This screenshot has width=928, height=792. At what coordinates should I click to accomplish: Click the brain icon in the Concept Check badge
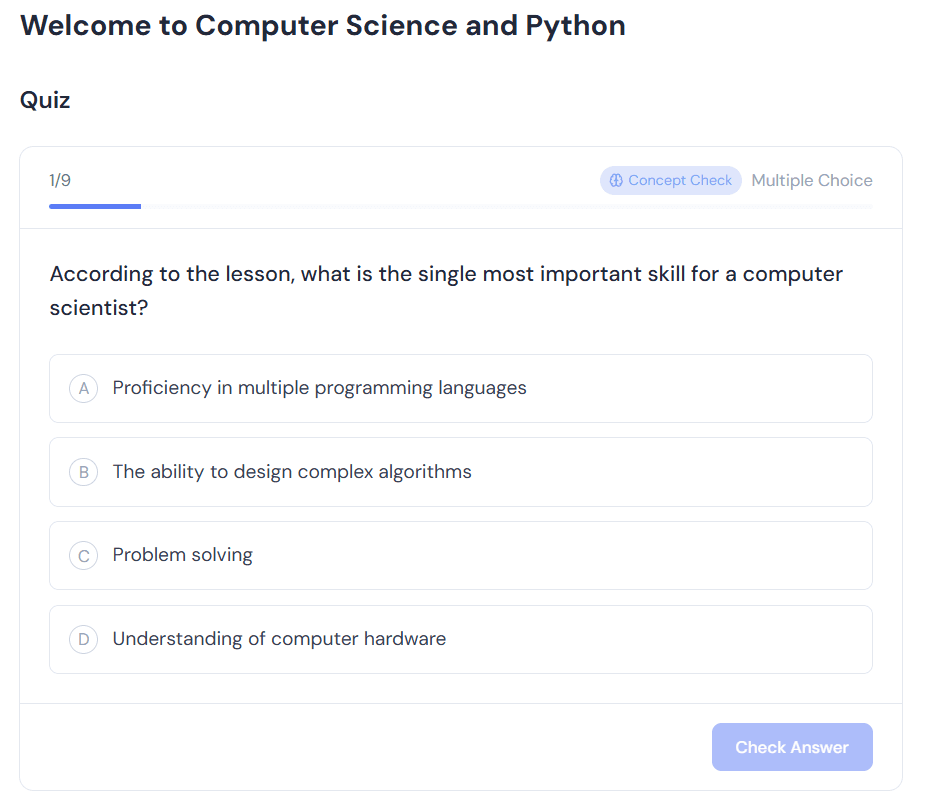click(x=615, y=180)
